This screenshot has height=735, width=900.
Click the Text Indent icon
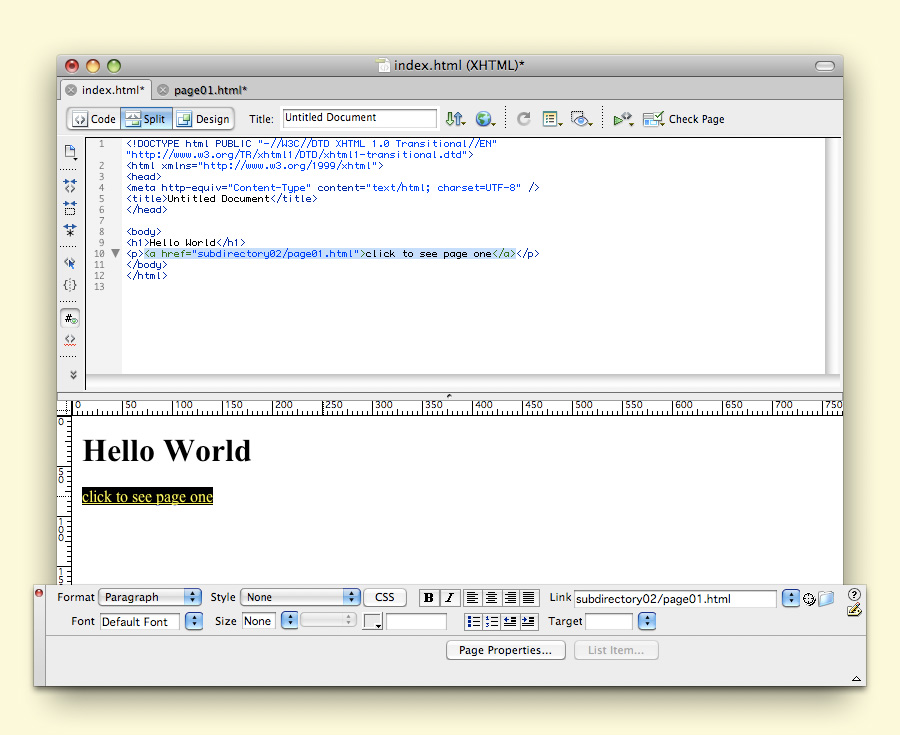[528, 621]
